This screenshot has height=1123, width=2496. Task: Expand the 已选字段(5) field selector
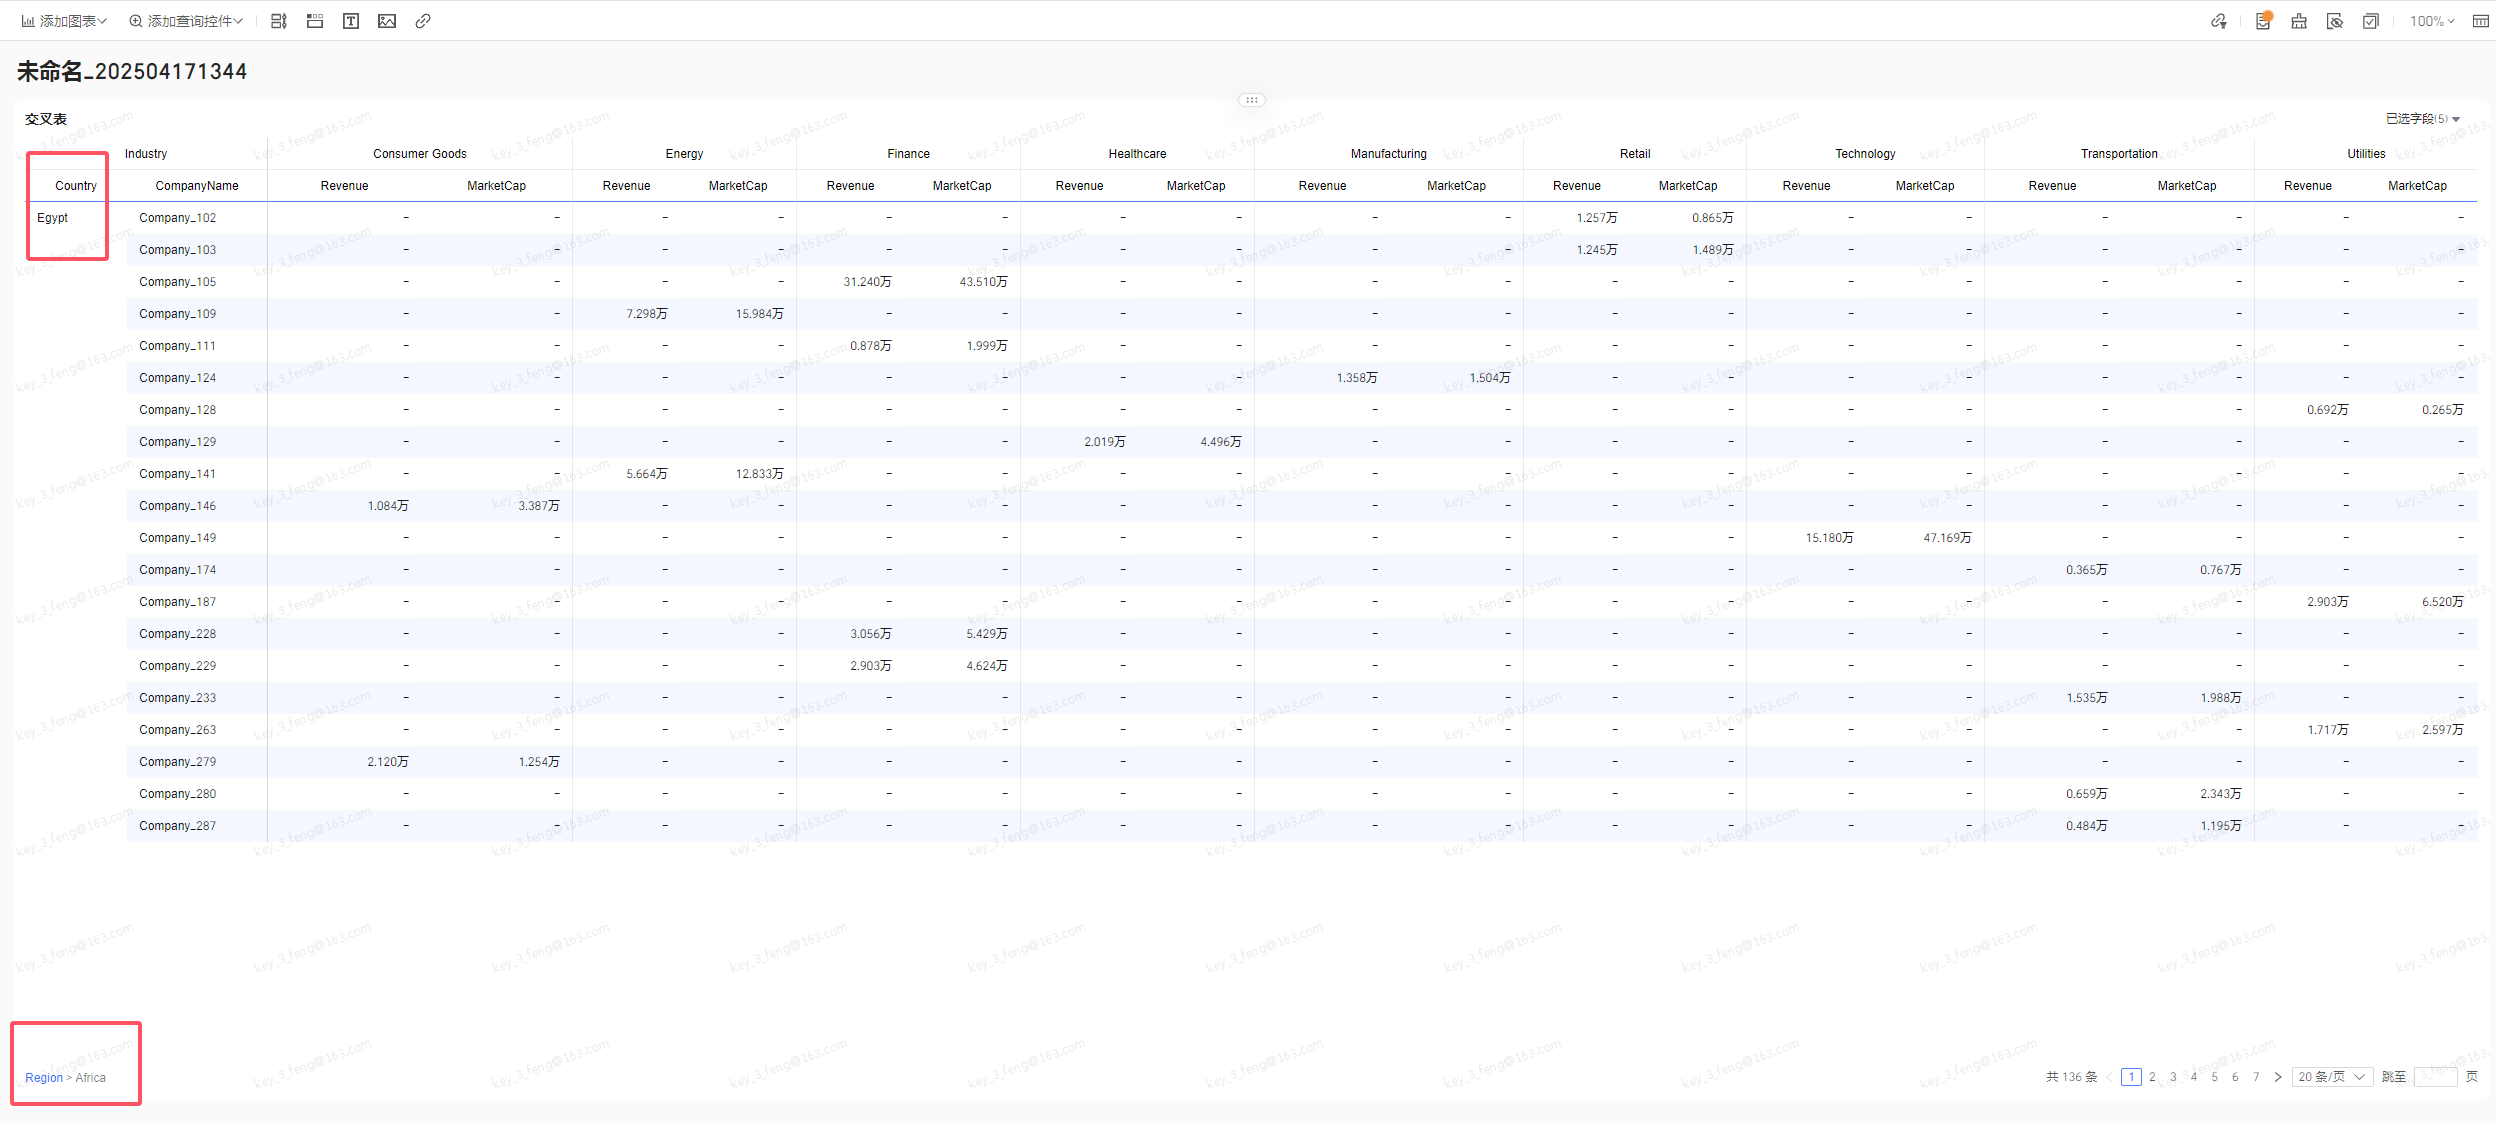[2423, 119]
